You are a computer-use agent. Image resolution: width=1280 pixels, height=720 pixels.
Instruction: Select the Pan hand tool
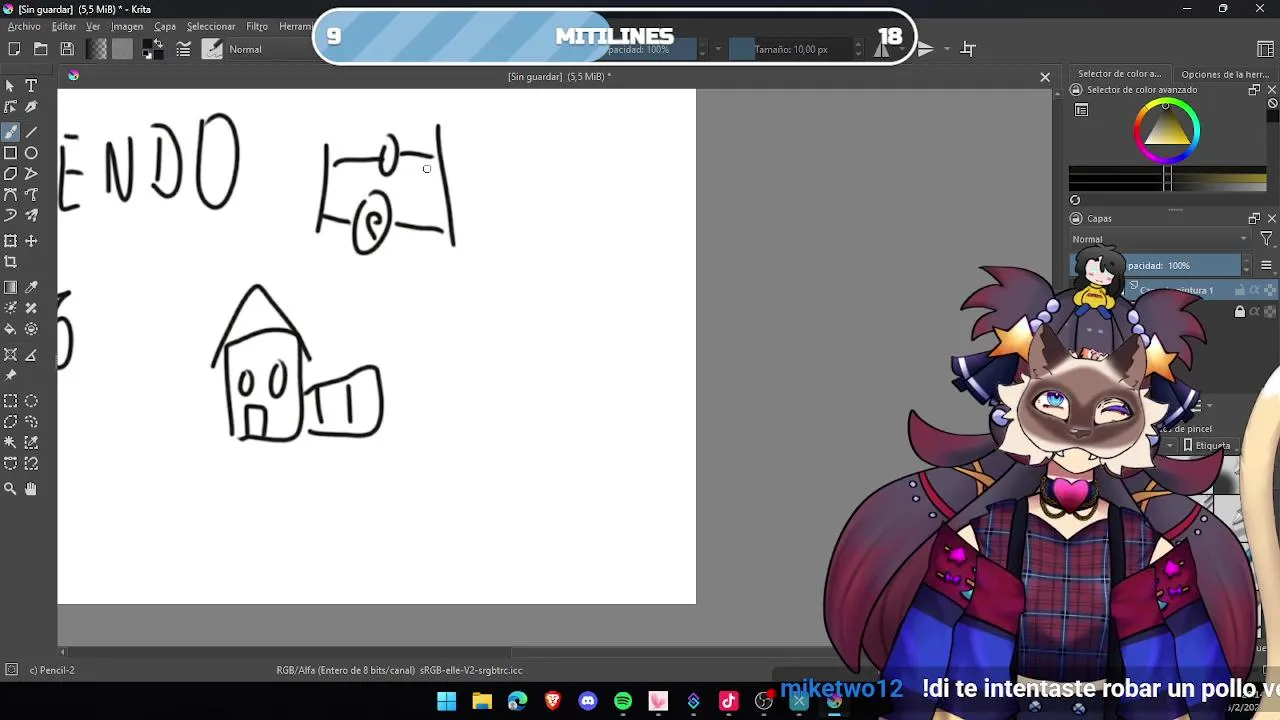coord(31,489)
